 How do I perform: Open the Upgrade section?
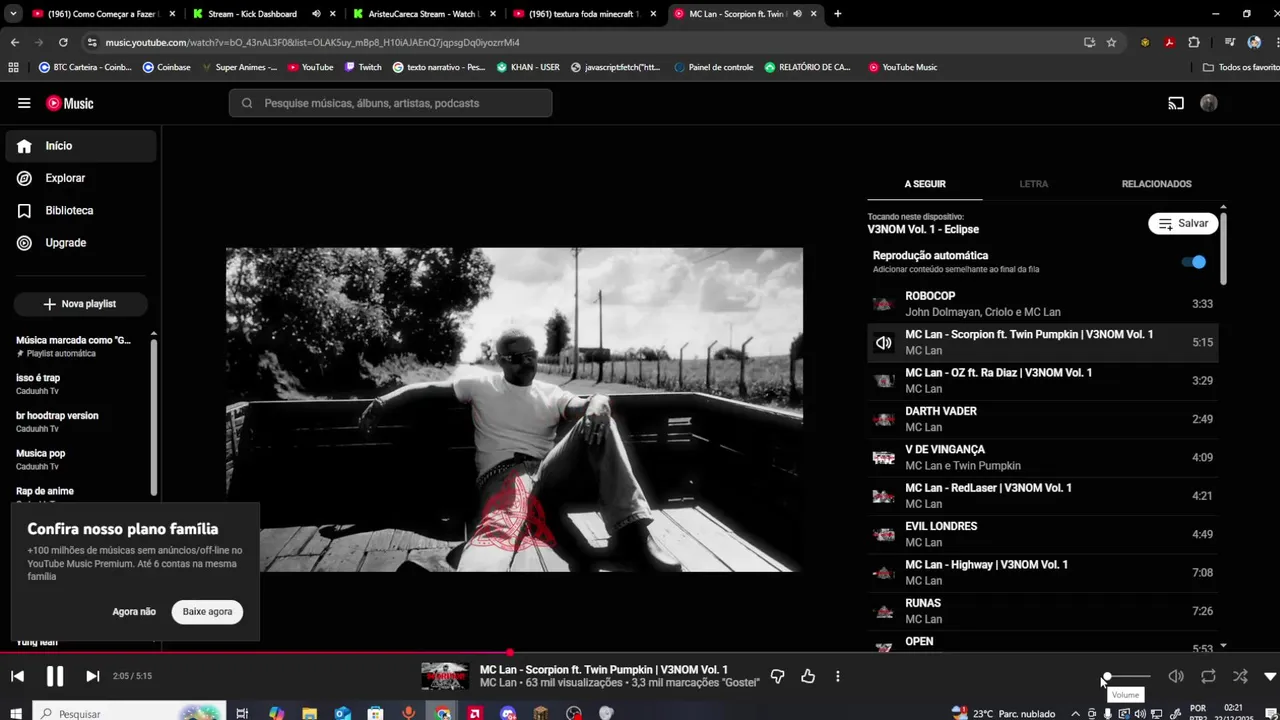tap(81, 243)
